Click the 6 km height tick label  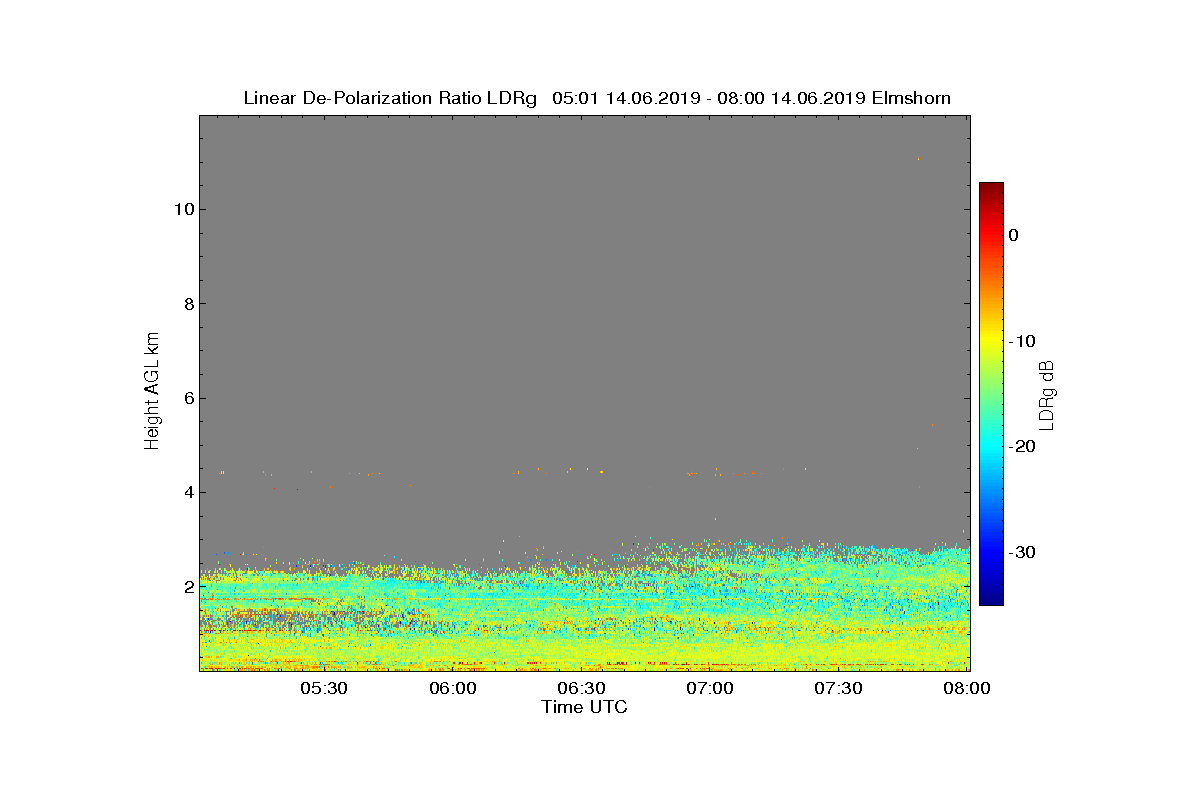tap(186, 398)
